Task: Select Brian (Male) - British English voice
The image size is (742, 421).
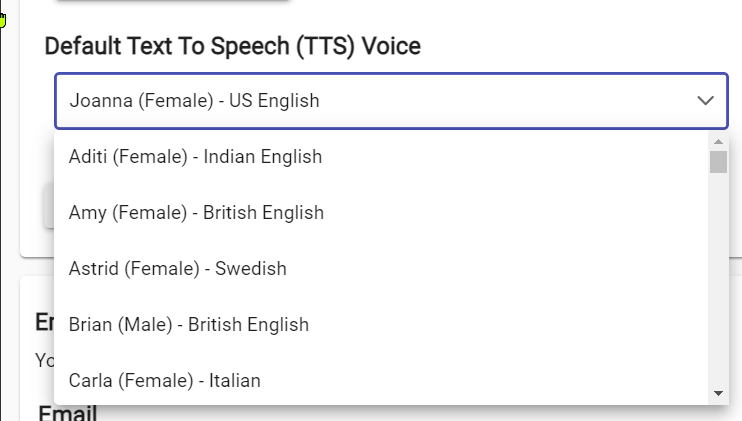Action: (188, 325)
